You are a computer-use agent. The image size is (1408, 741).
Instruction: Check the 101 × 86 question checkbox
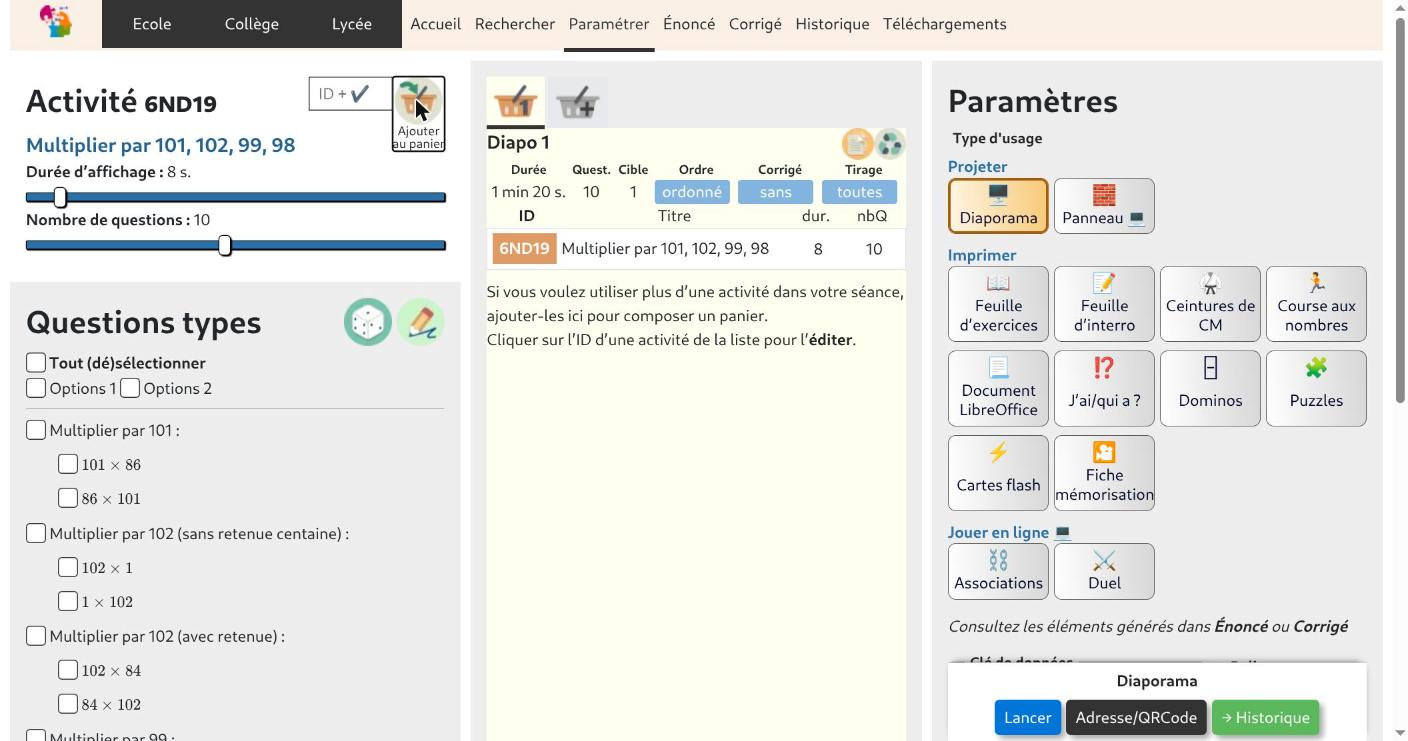(68, 464)
